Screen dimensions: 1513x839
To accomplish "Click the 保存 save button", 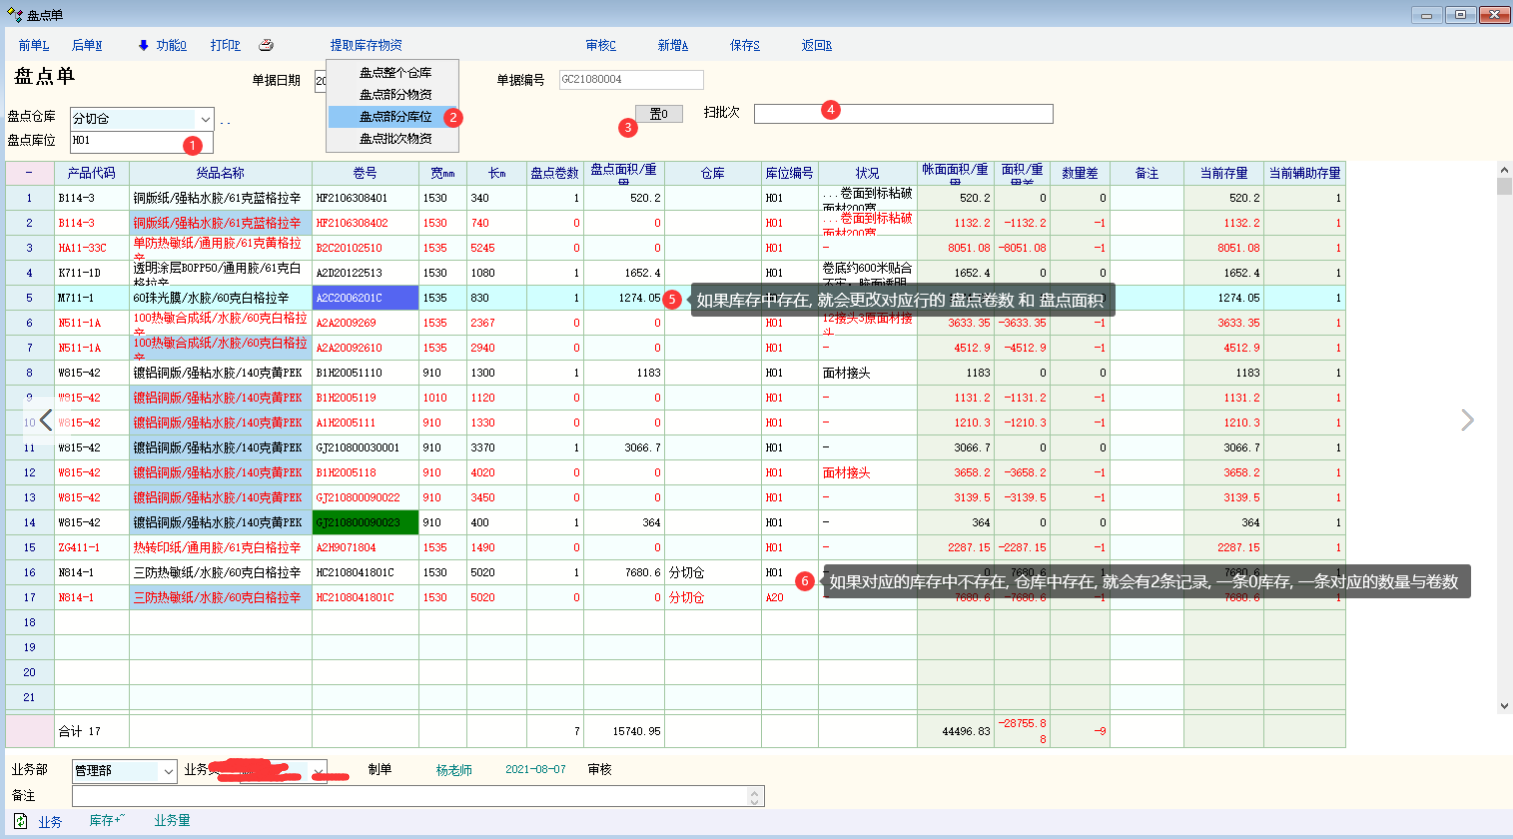I will (x=744, y=45).
